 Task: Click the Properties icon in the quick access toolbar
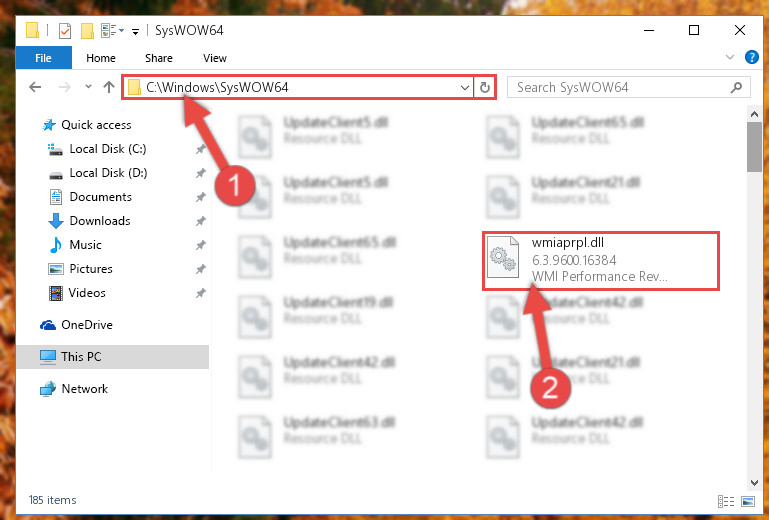(65, 31)
